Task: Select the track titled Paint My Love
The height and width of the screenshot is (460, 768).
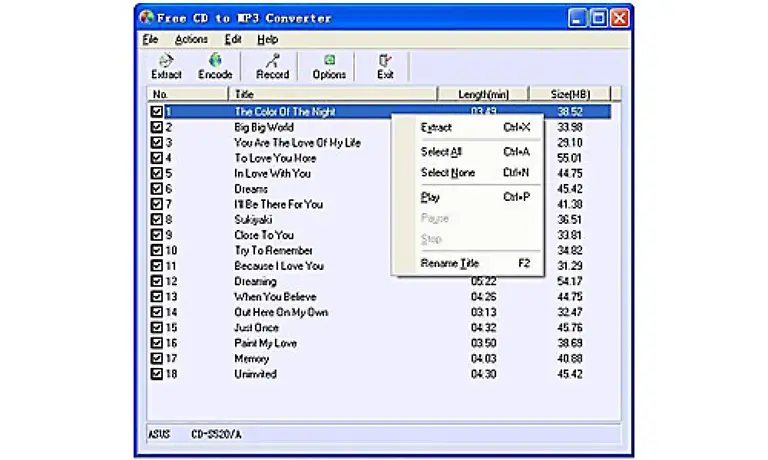Action: (265, 343)
